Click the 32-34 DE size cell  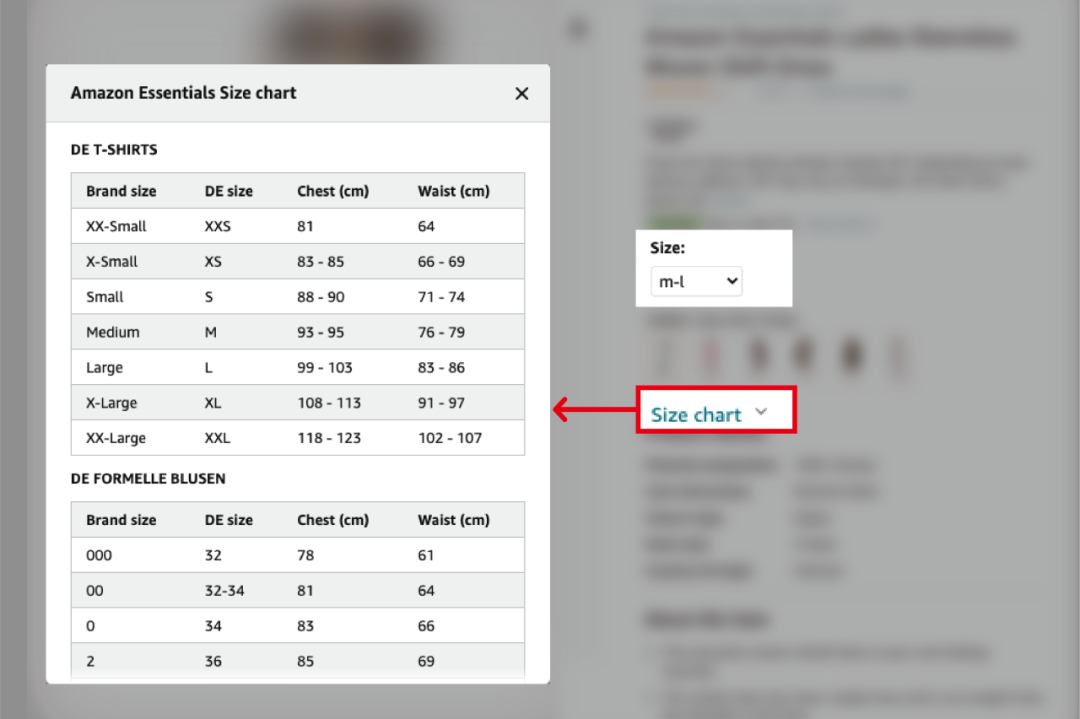(224, 591)
